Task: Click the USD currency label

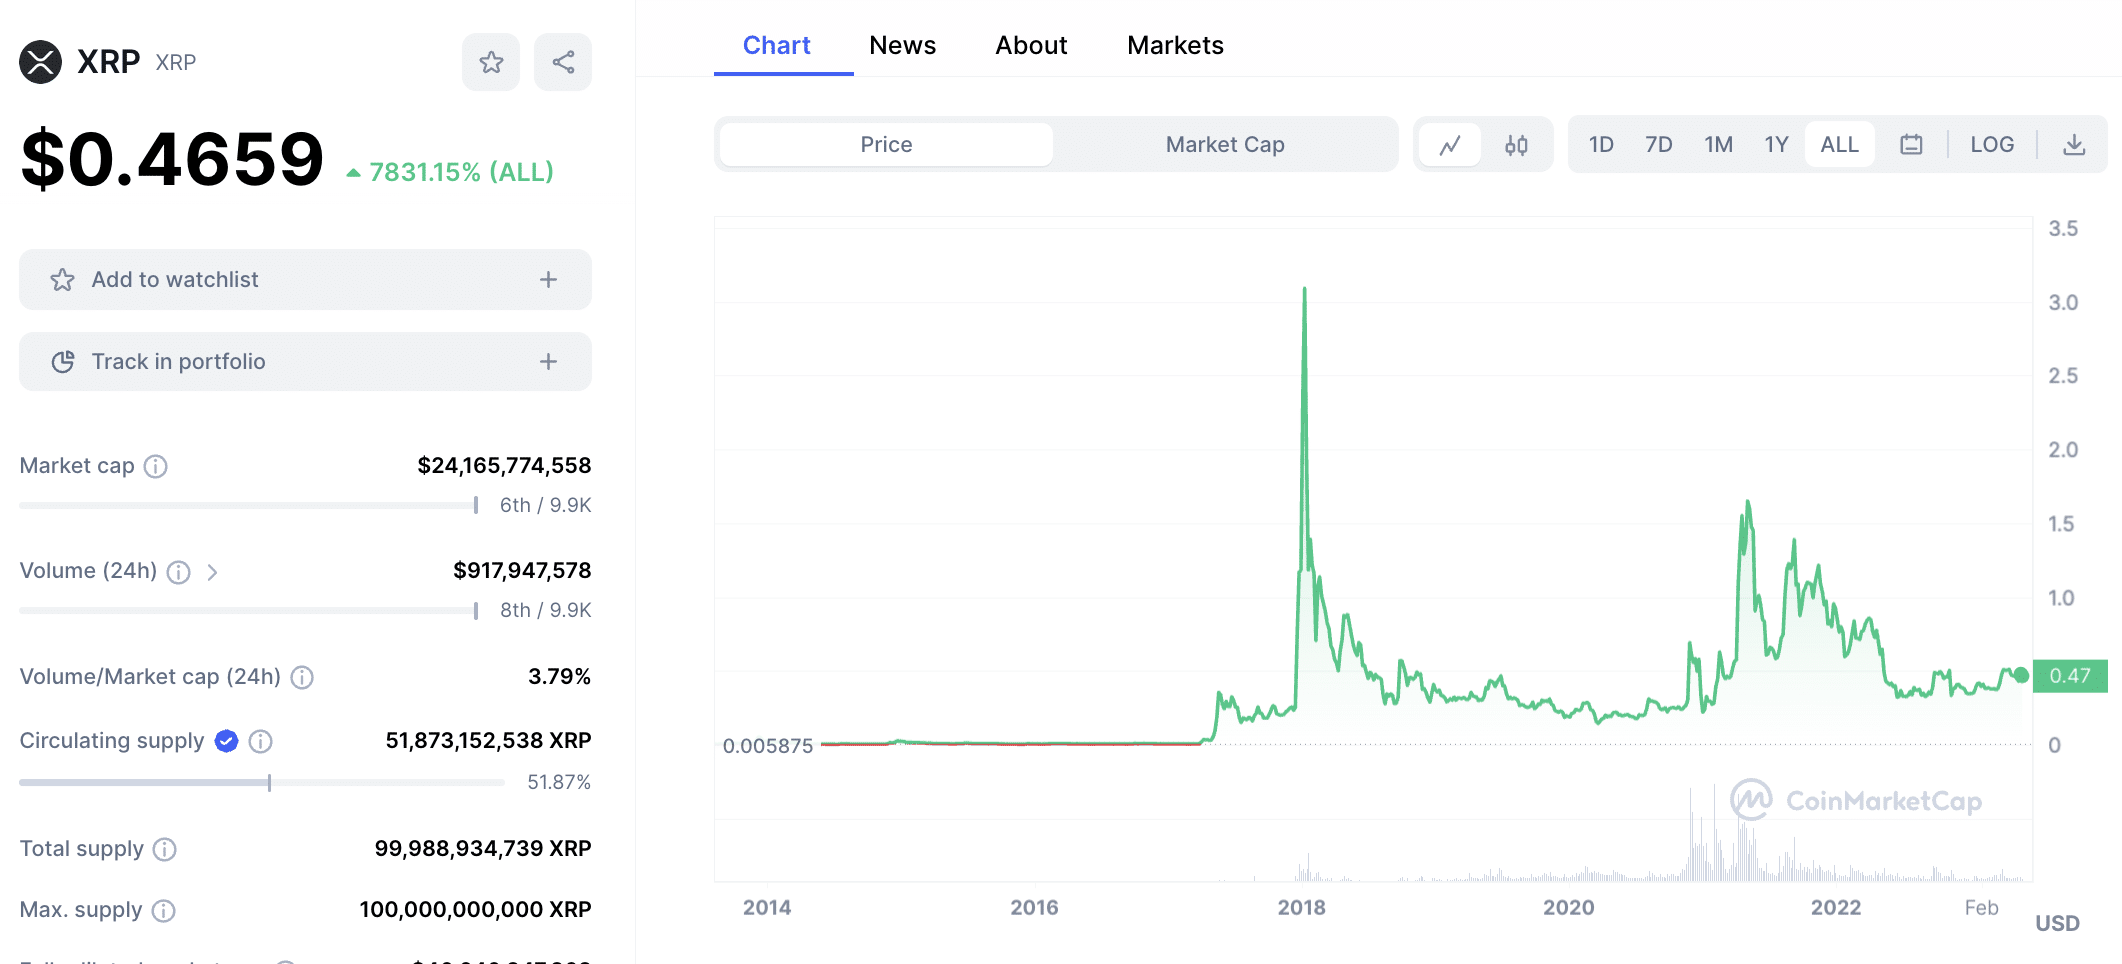Action: tap(2058, 924)
